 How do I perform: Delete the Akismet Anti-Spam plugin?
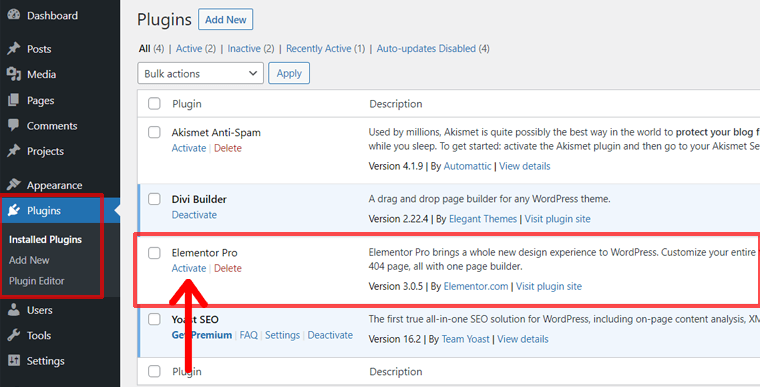228,148
